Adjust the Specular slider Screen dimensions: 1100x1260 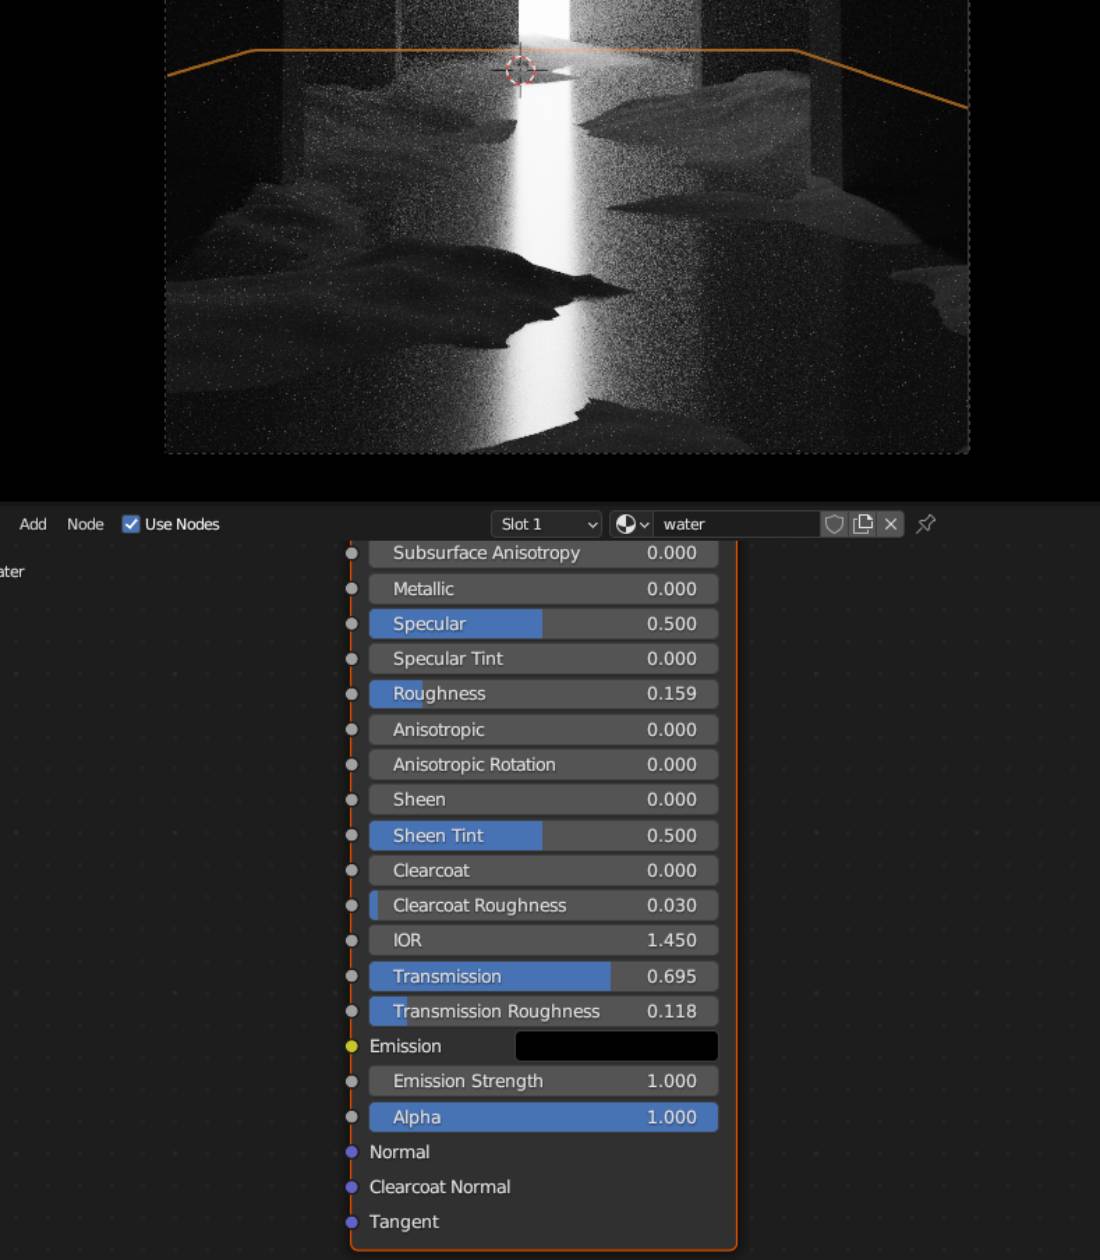(x=544, y=624)
